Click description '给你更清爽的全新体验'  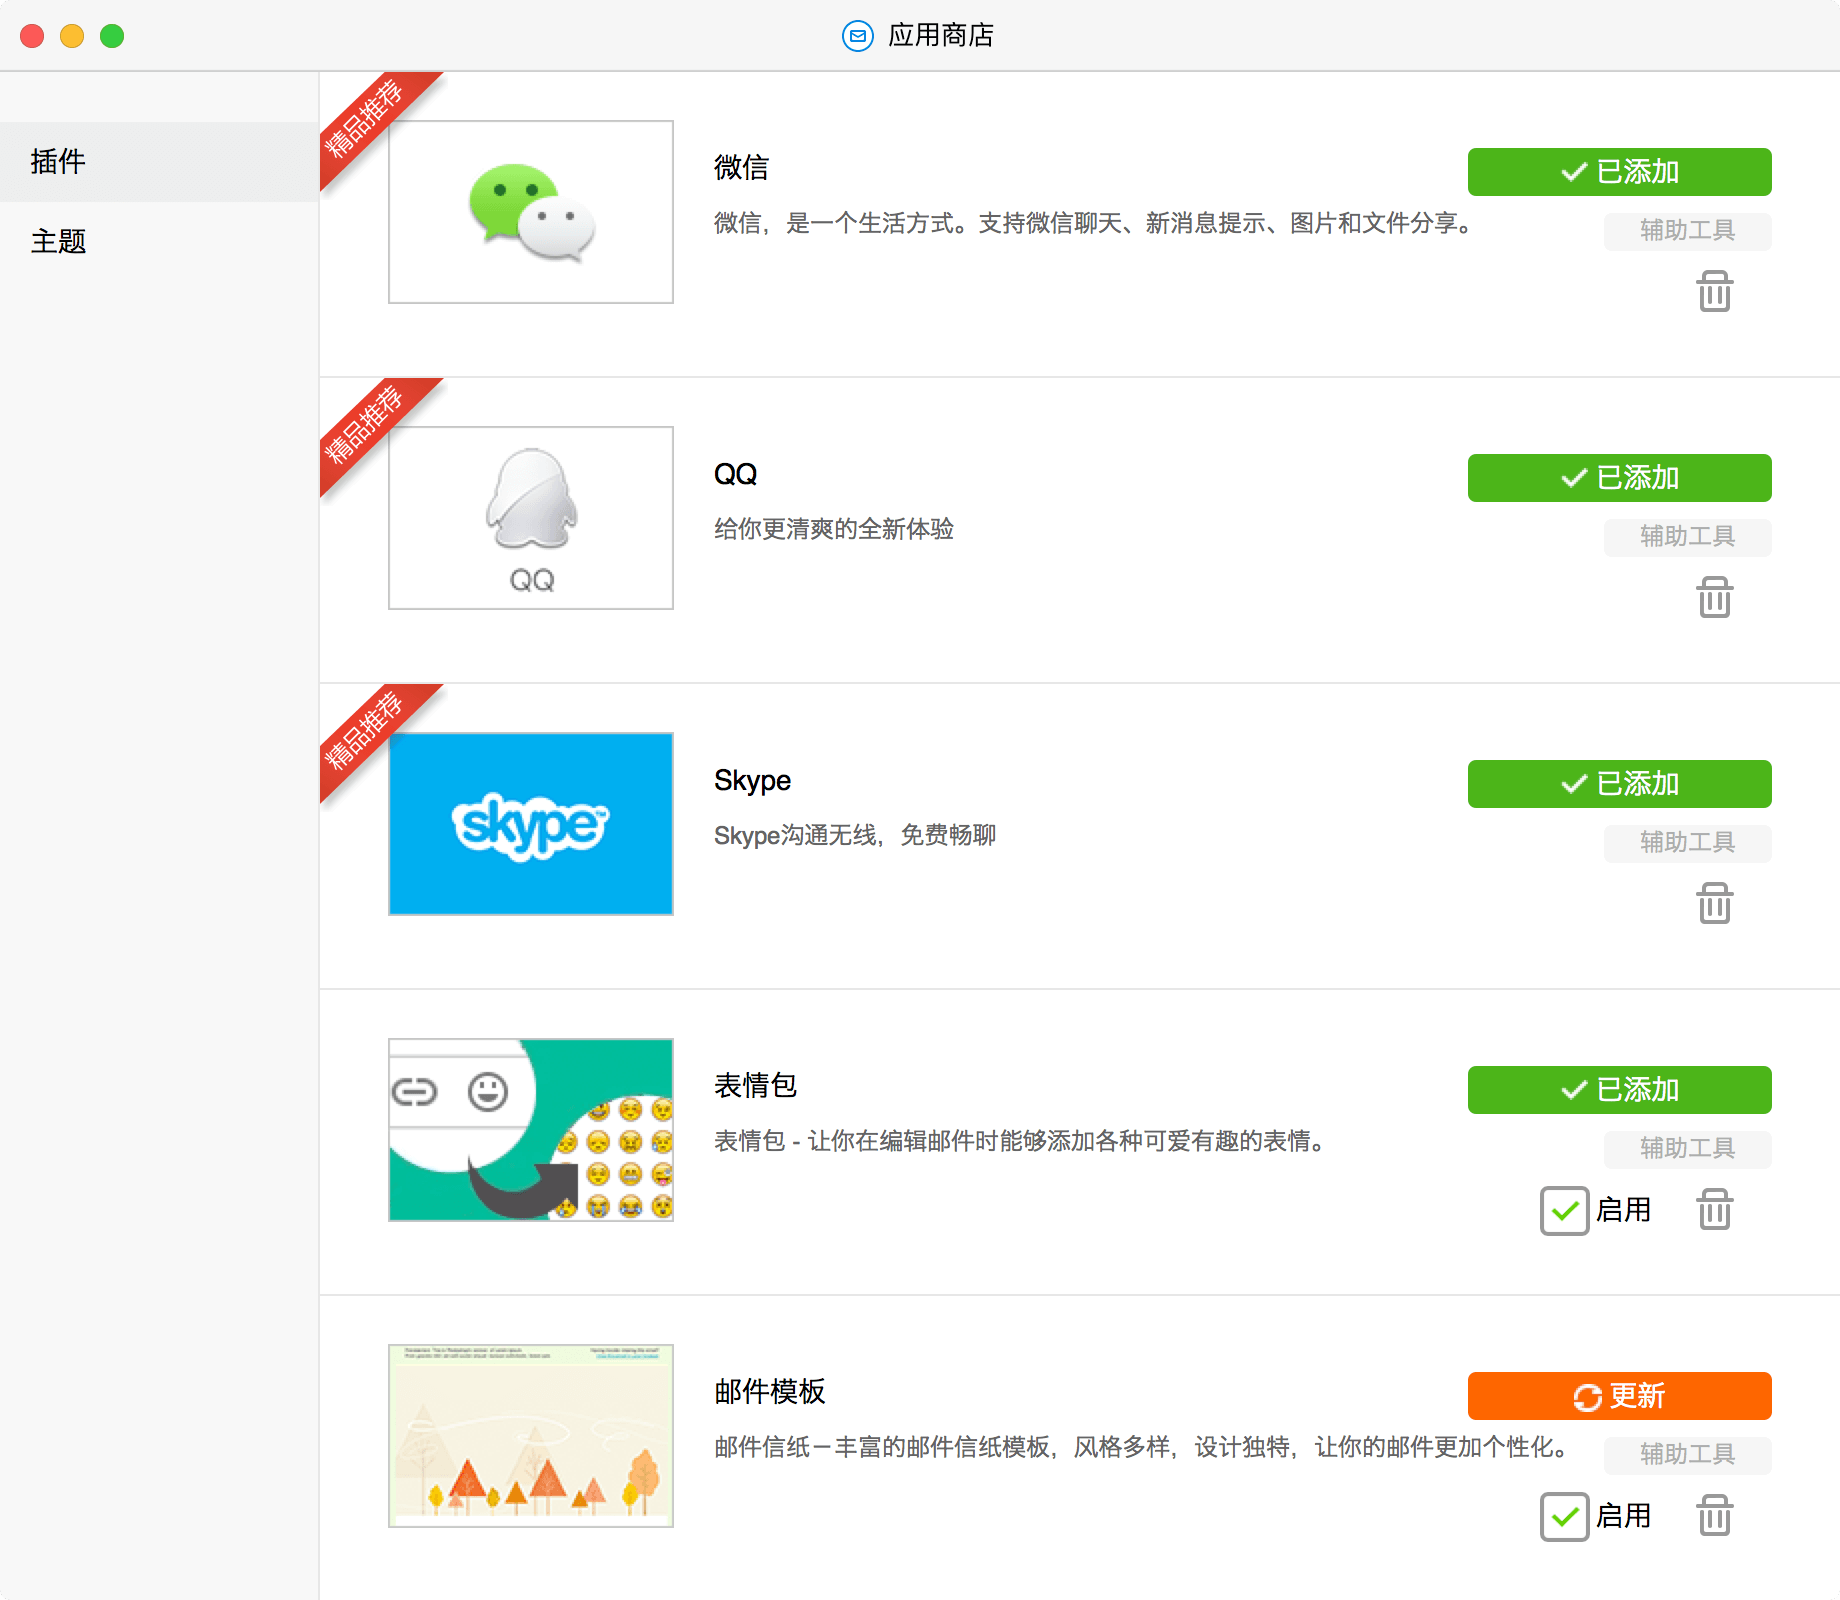pyautogui.click(x=834, y=529)
